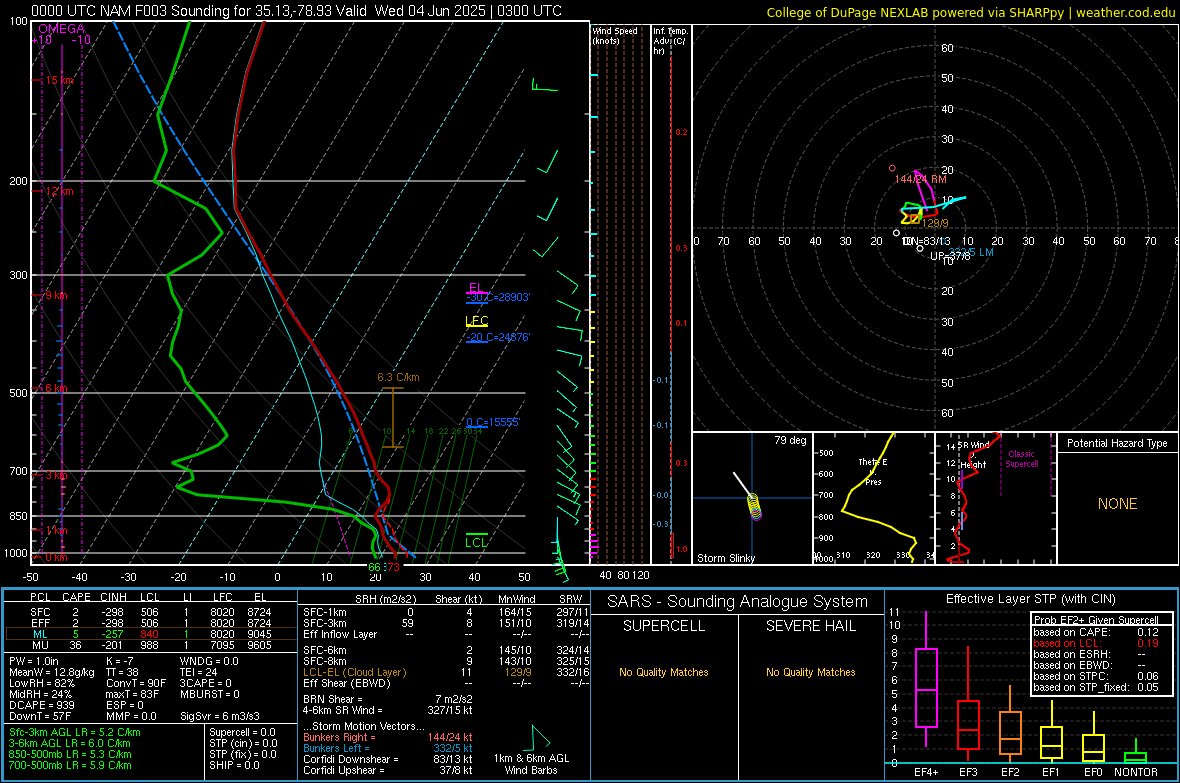Click the blue 'Bunkers Left =' storm motion line

pyautogui.click(x=388, y=748)
